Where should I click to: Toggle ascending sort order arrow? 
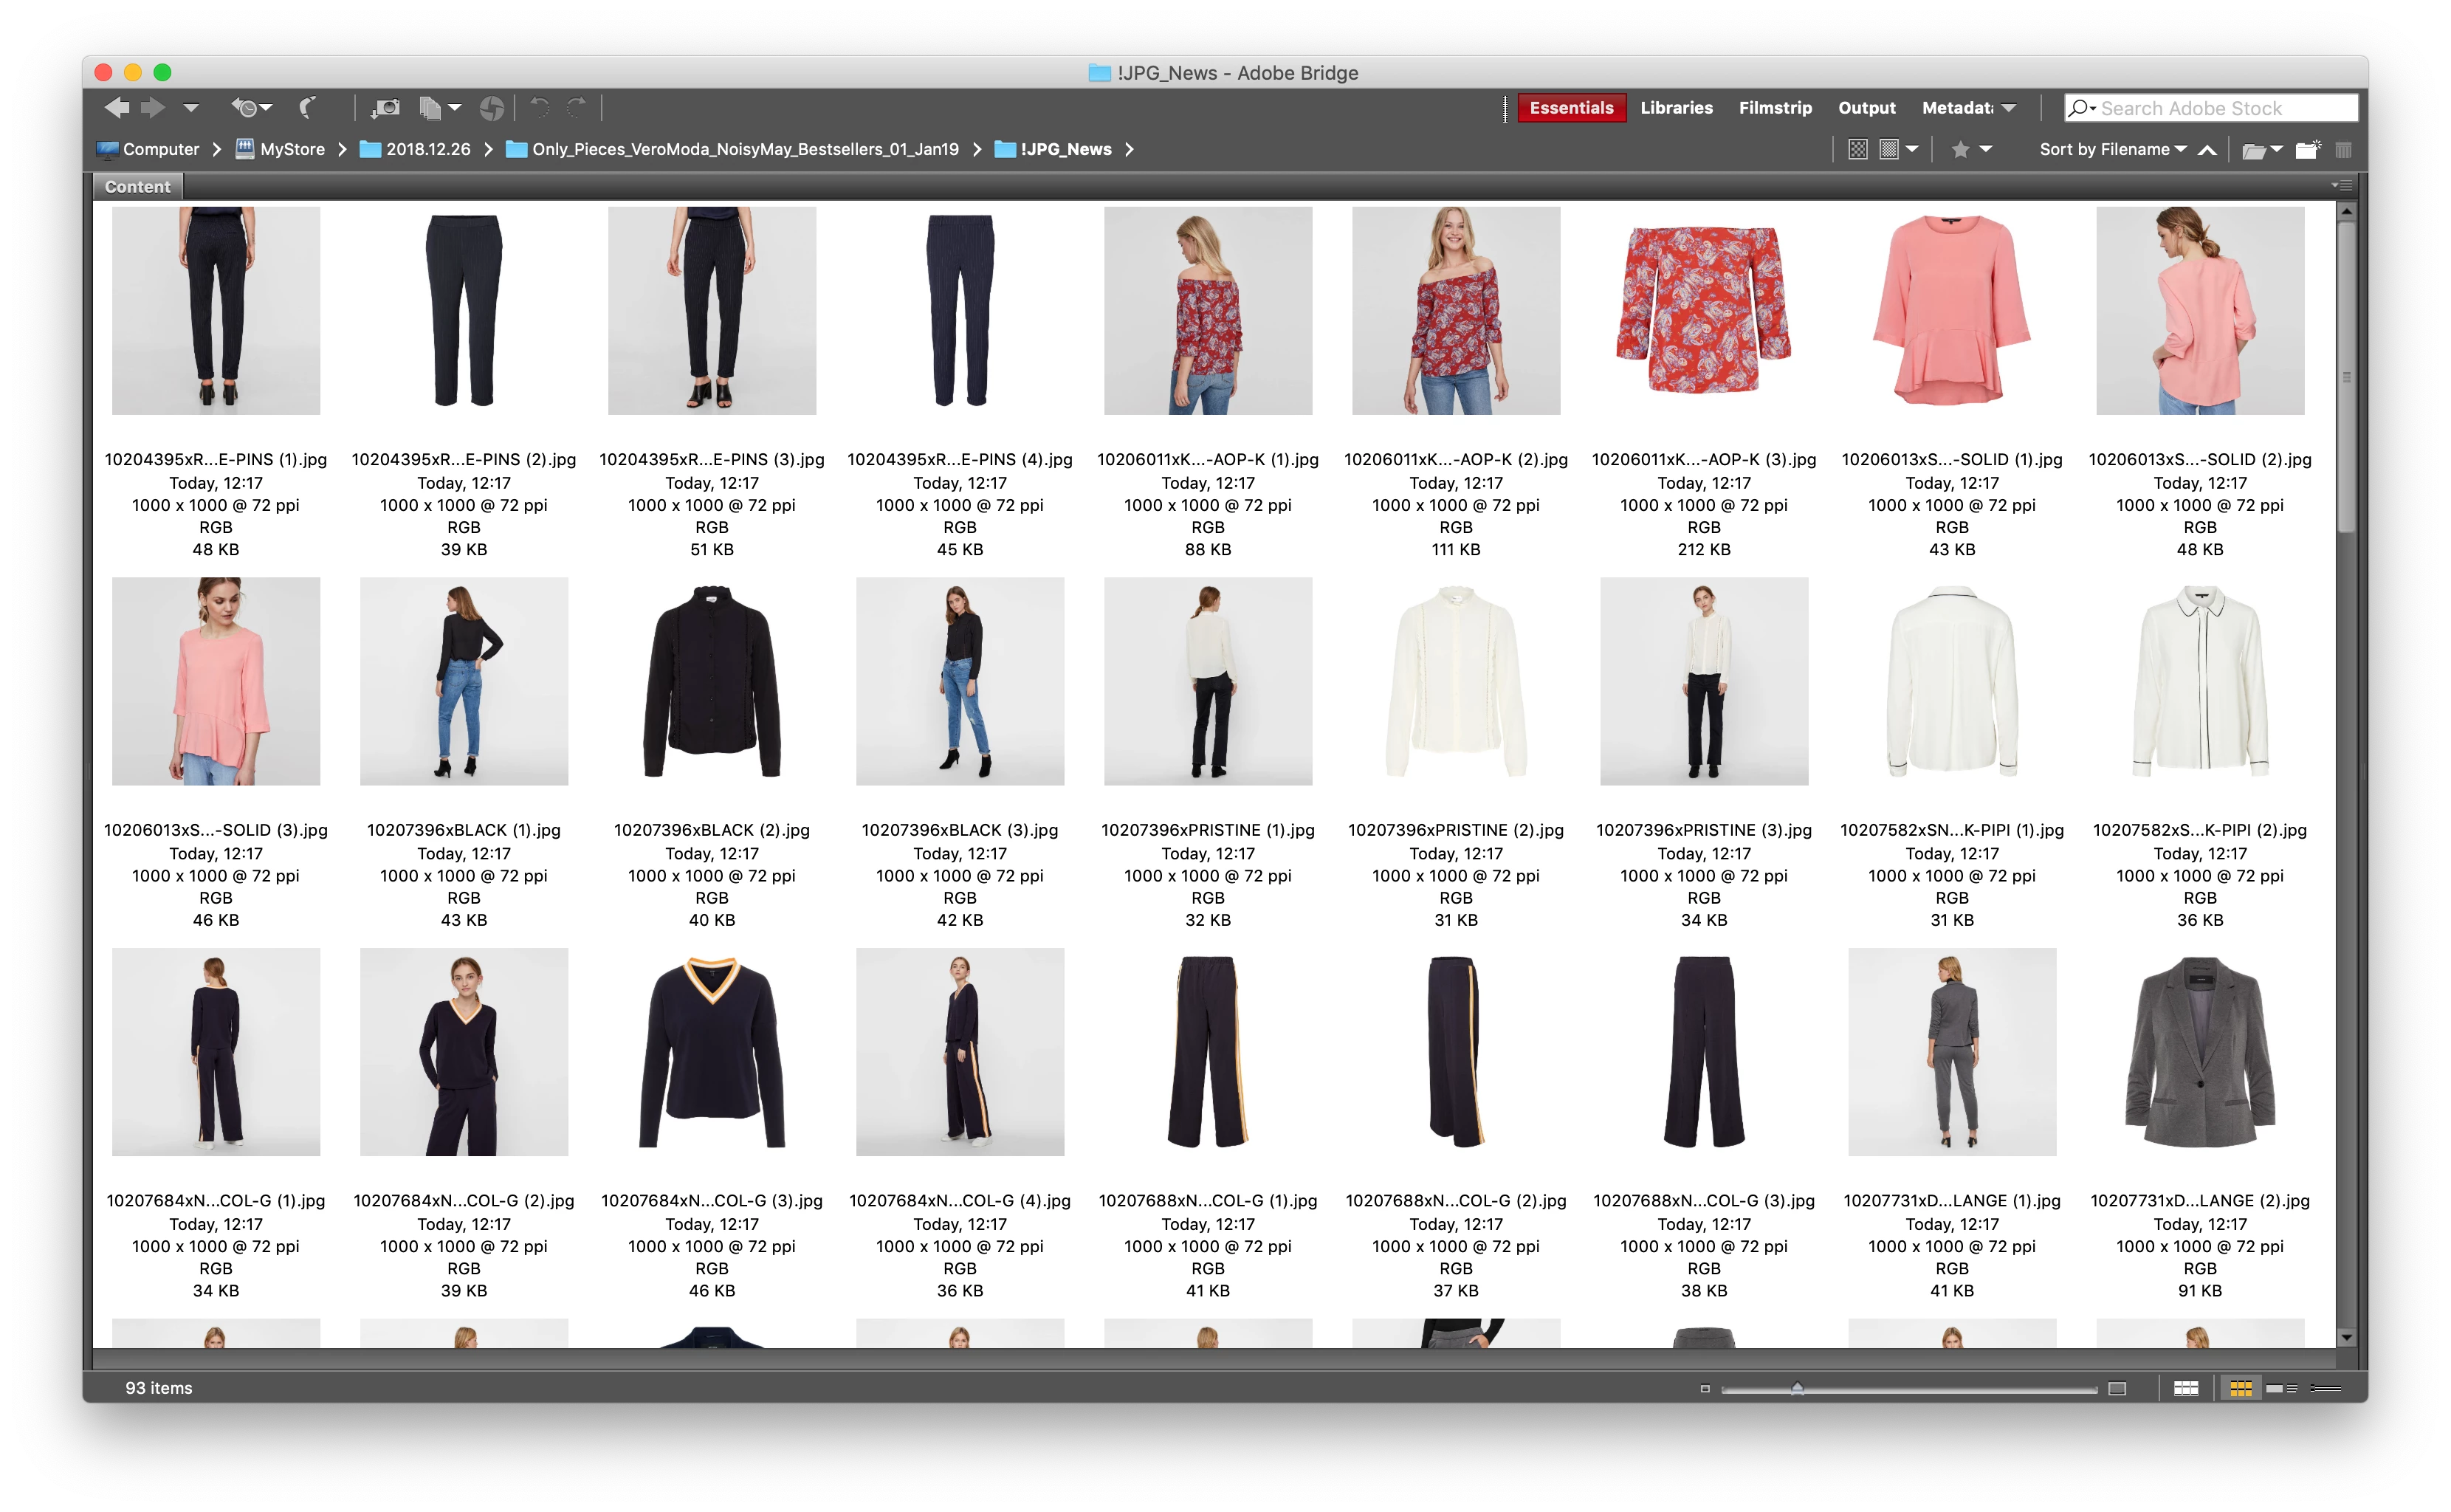tap(2207, 150)
